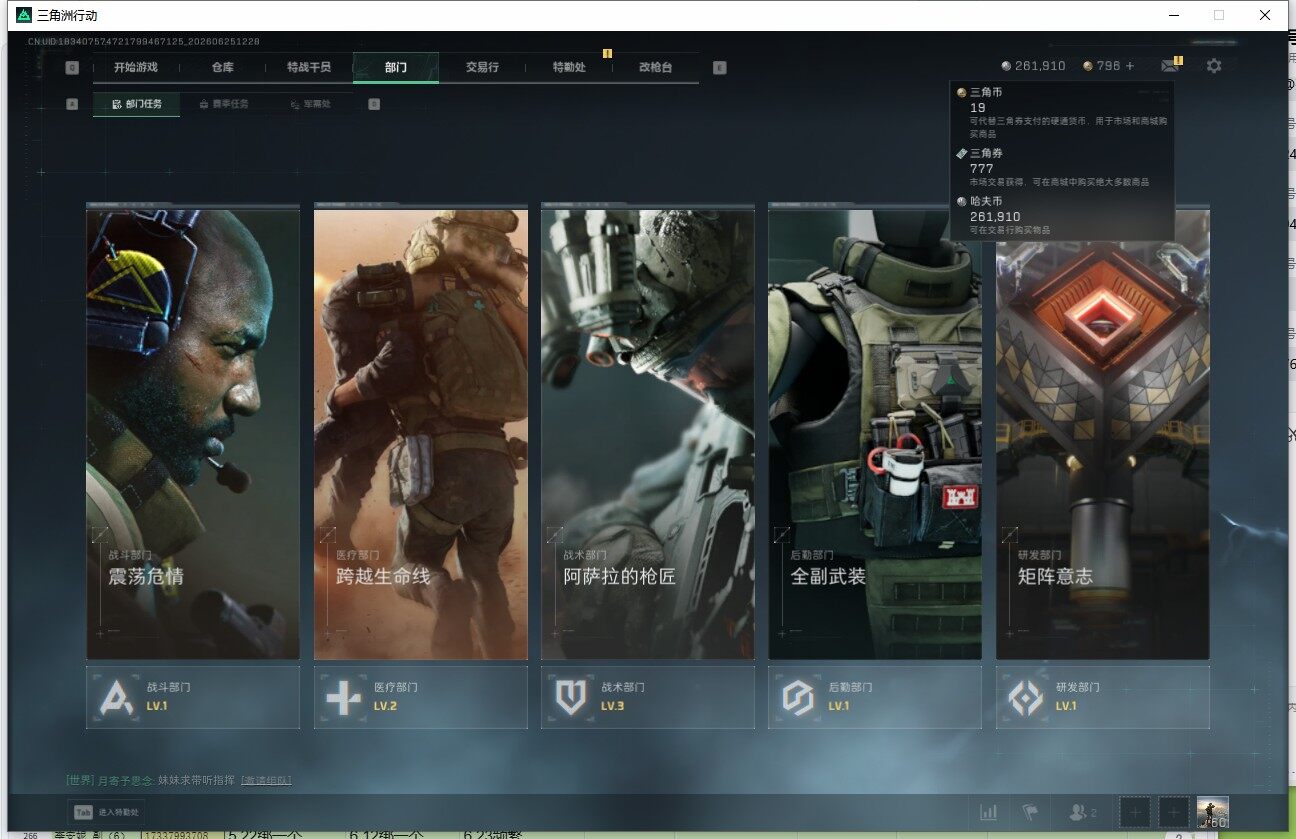Image resolution: width=1296 pixels, height=839 pixels.
Task: Click the flag icon in bottom bar
Action: 1029,813
